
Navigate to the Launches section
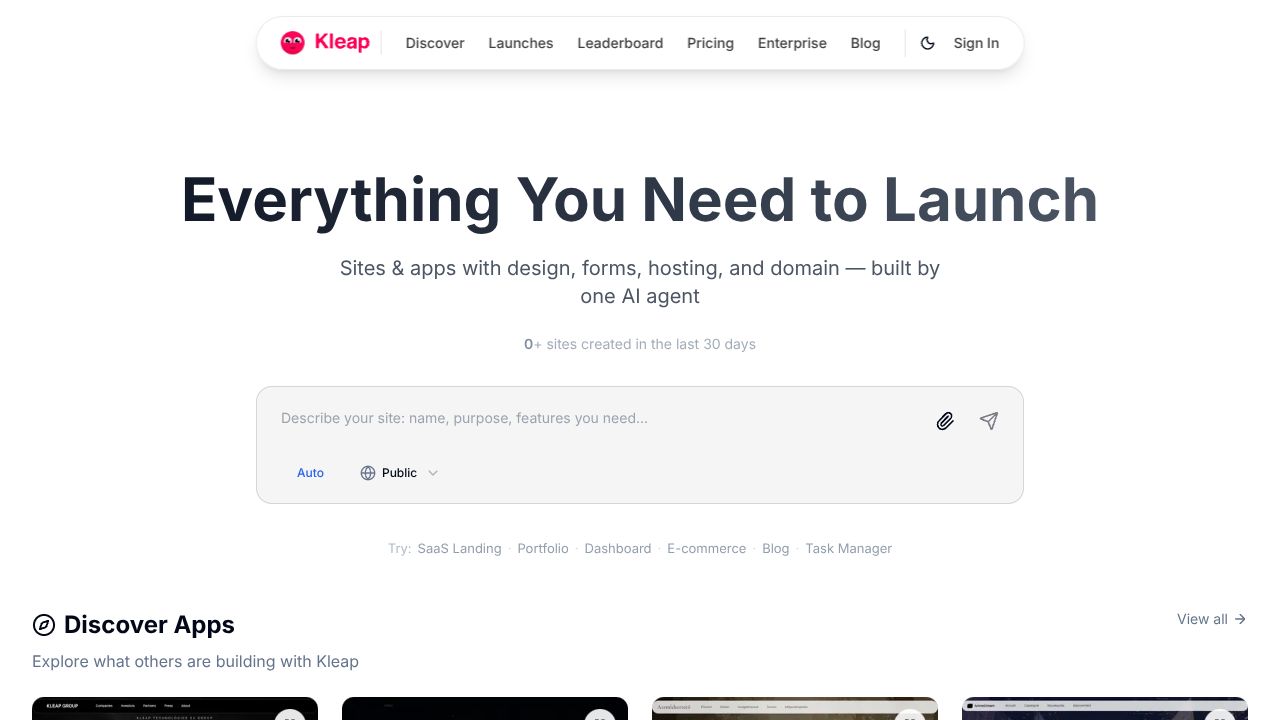520,43
